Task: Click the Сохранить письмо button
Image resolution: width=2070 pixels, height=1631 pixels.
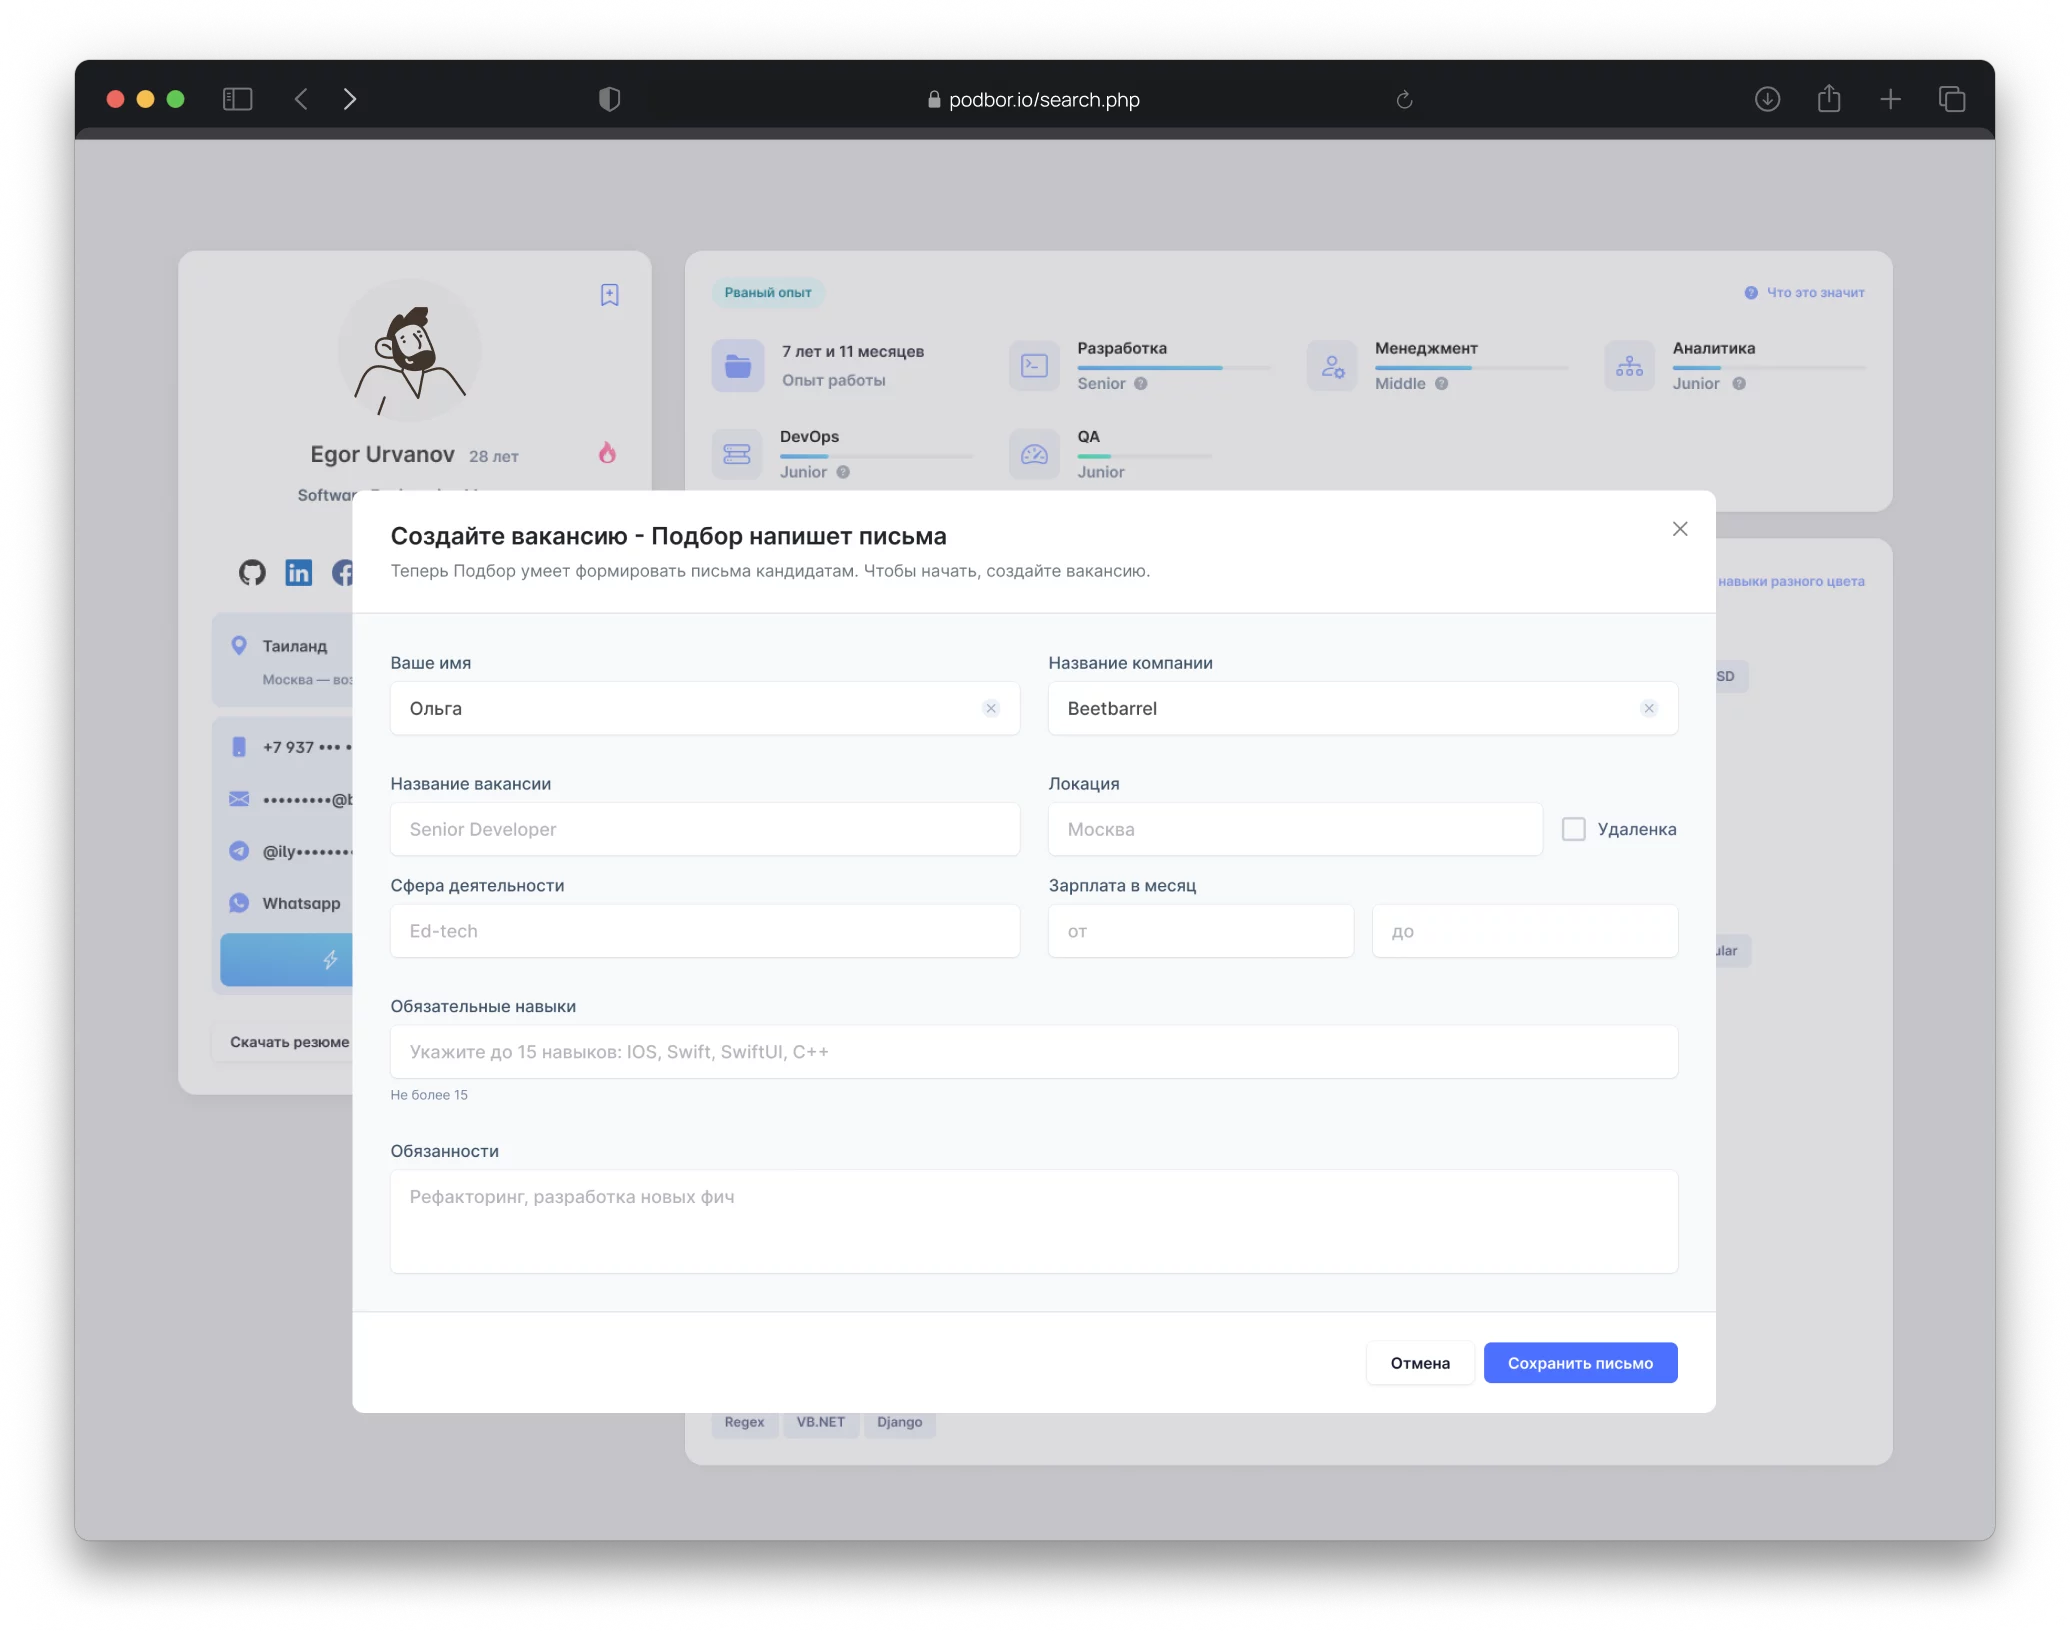Action: 1579,1363
